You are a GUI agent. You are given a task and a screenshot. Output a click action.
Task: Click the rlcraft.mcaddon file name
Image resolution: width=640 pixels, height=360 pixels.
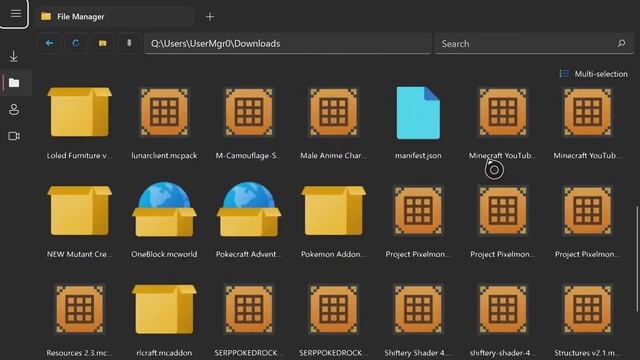pyautogui.click(x=164, y=353)
